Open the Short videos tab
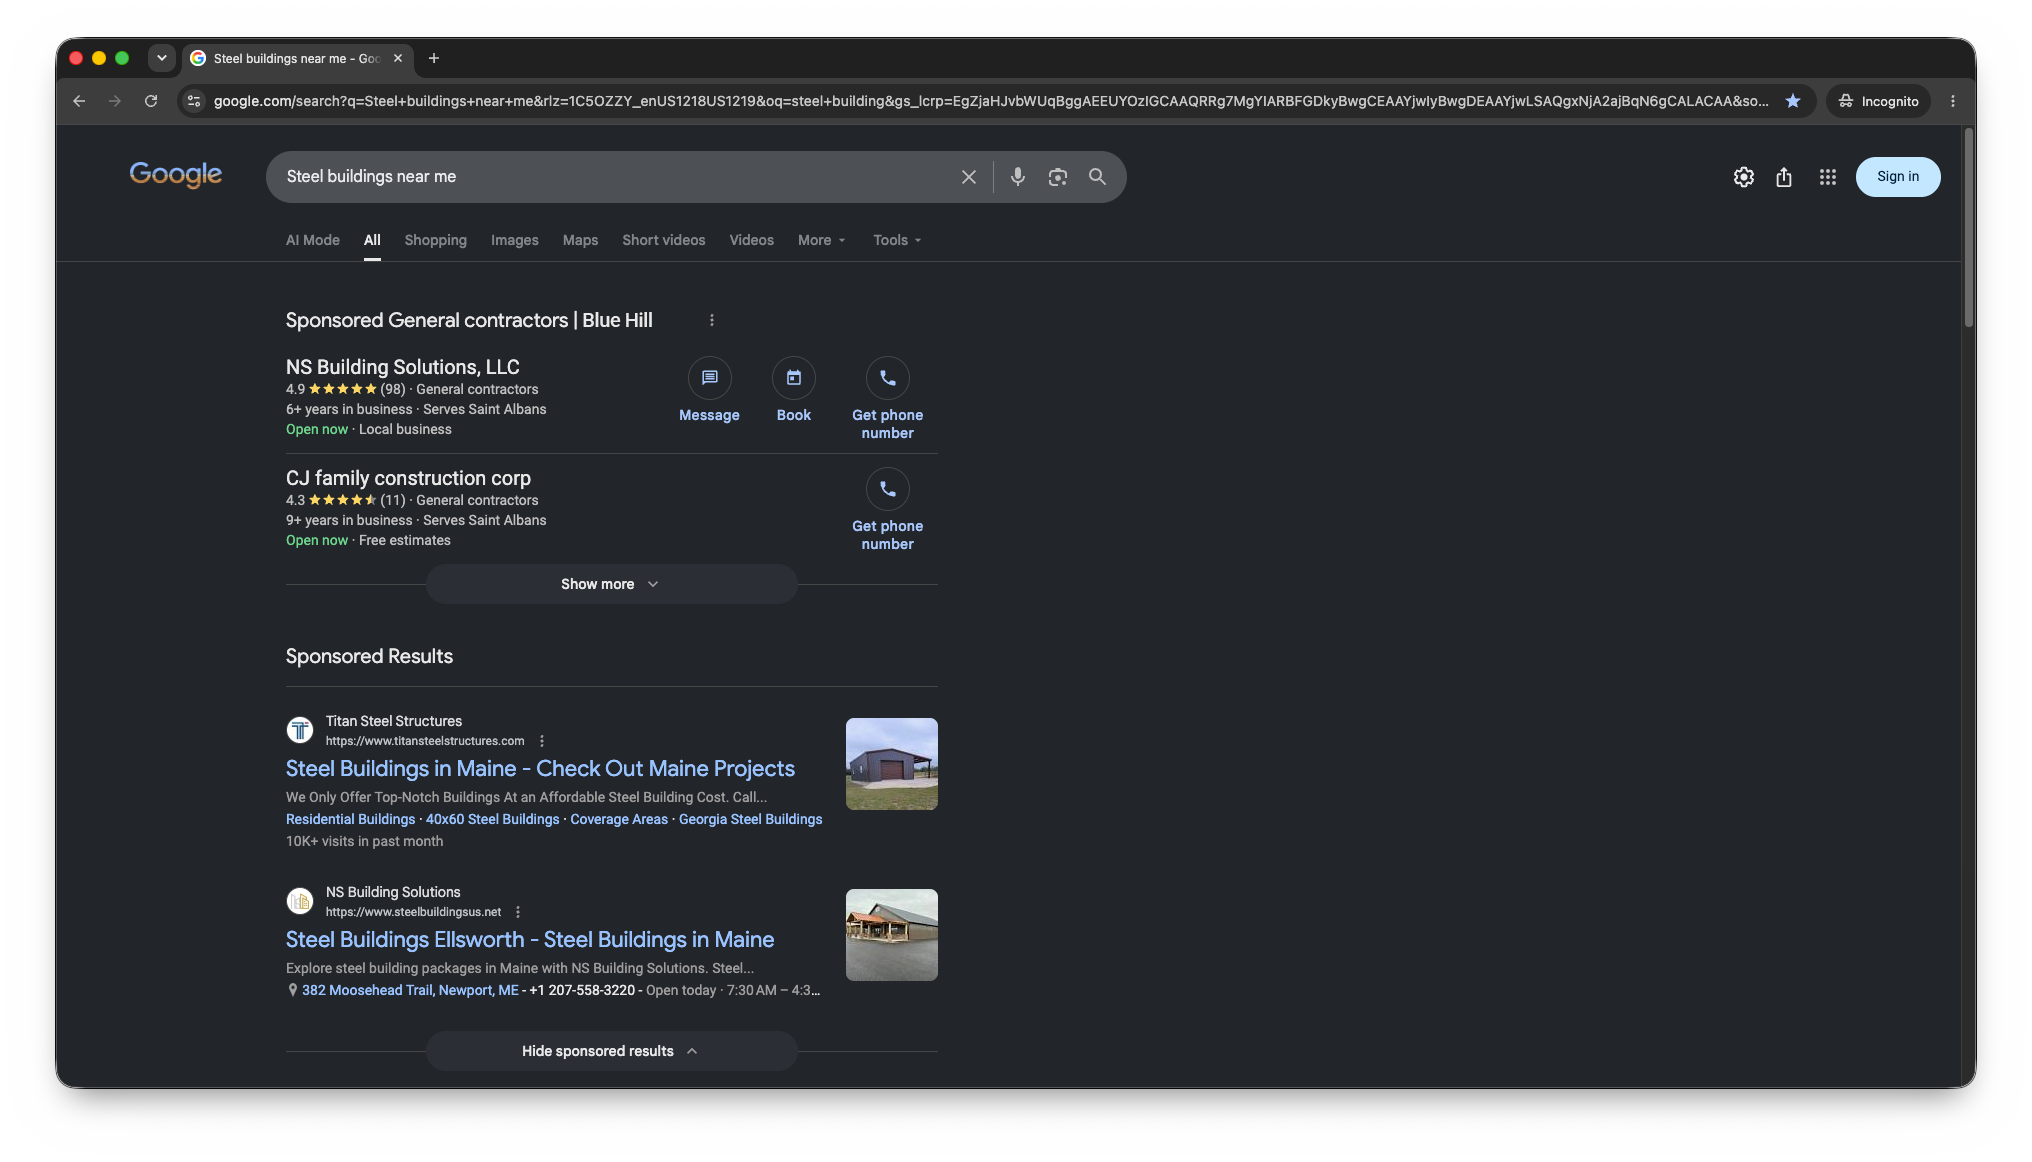Viewport: 2032px width, 1162px height. [x=663, y=240]
